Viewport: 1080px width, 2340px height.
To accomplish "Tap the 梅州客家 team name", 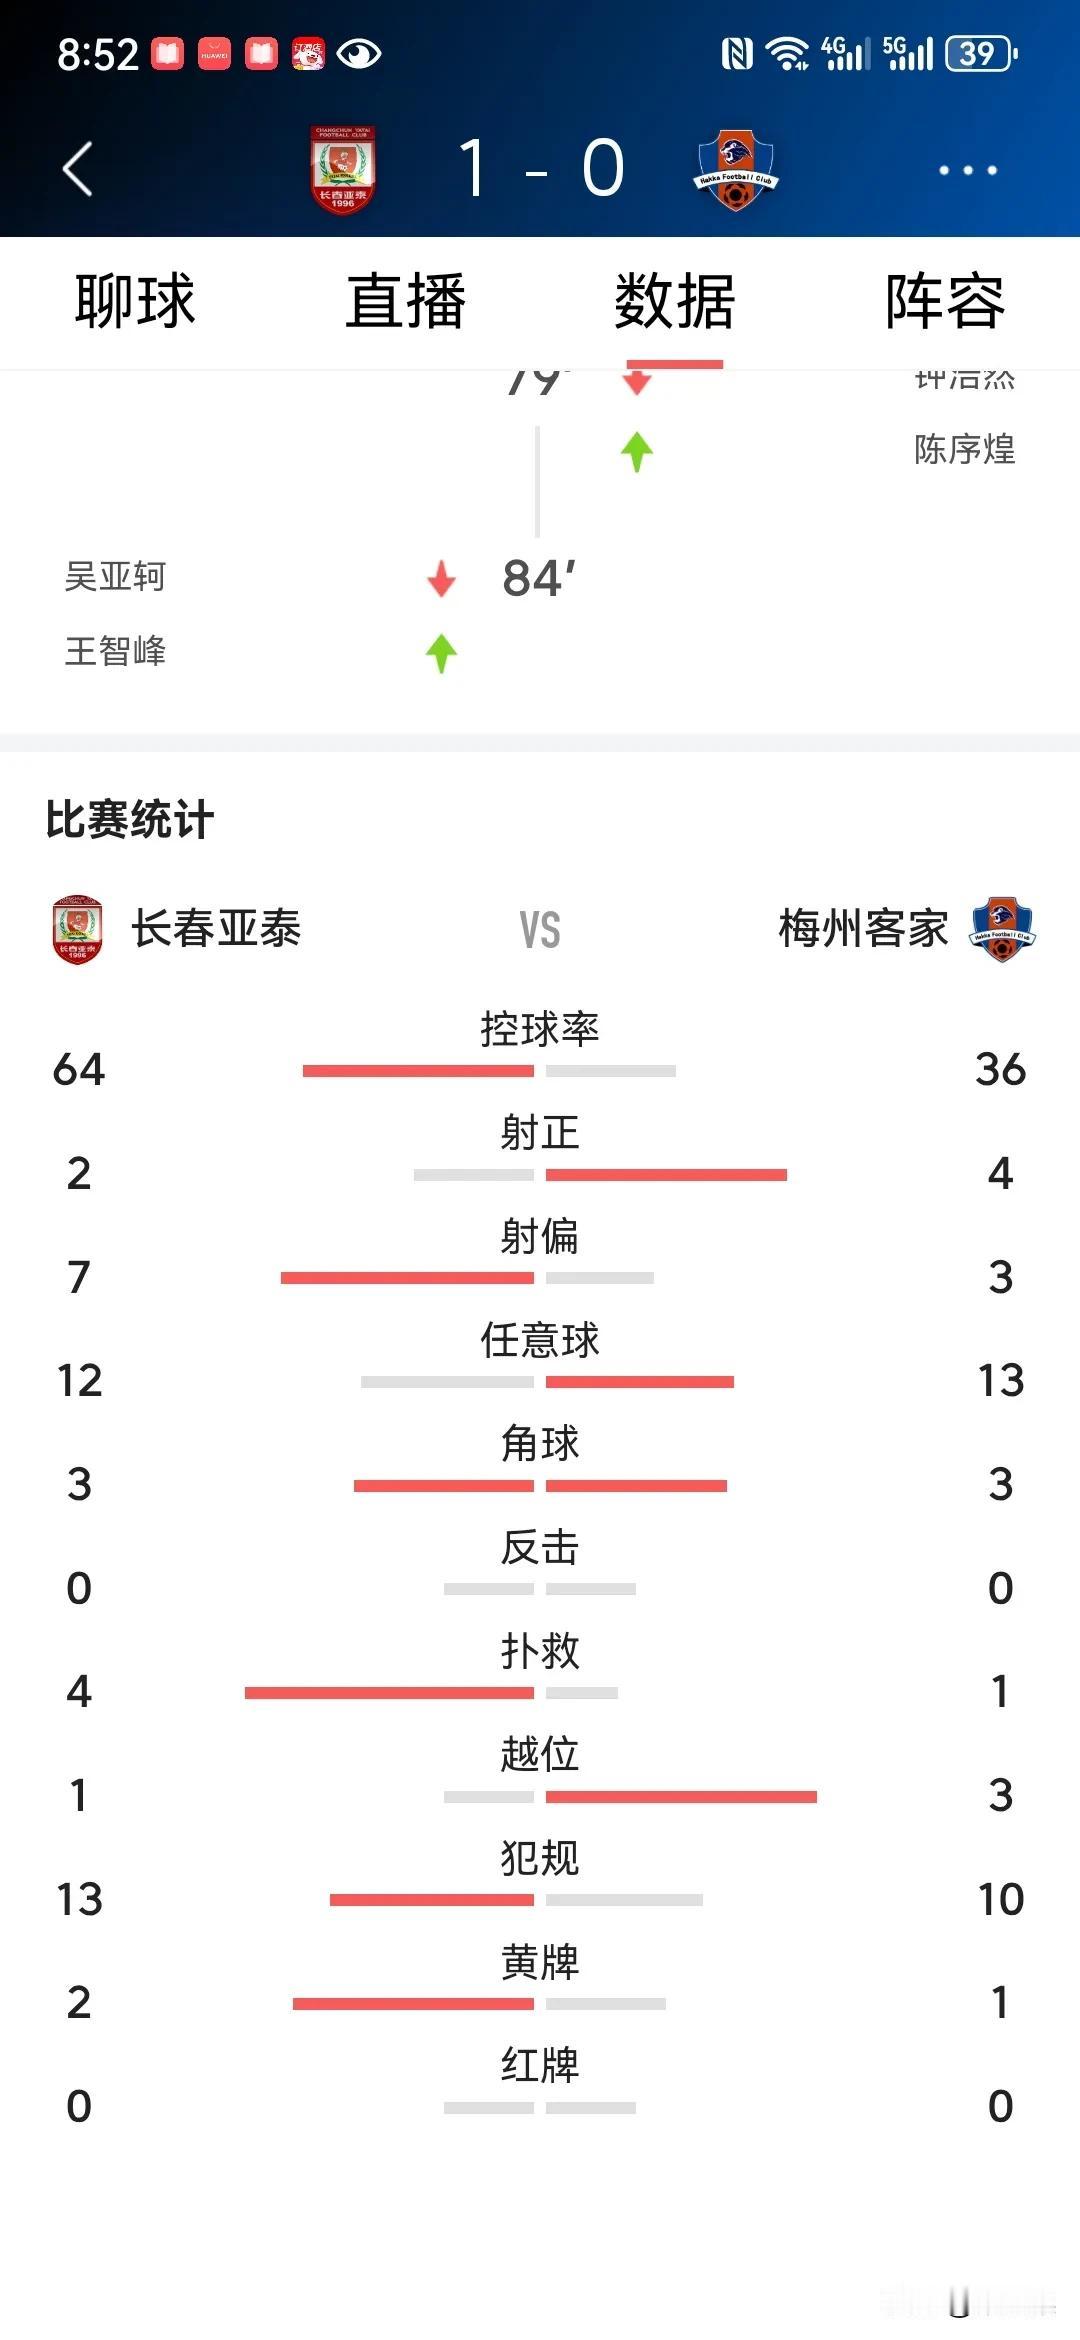I will pos(863,929).
